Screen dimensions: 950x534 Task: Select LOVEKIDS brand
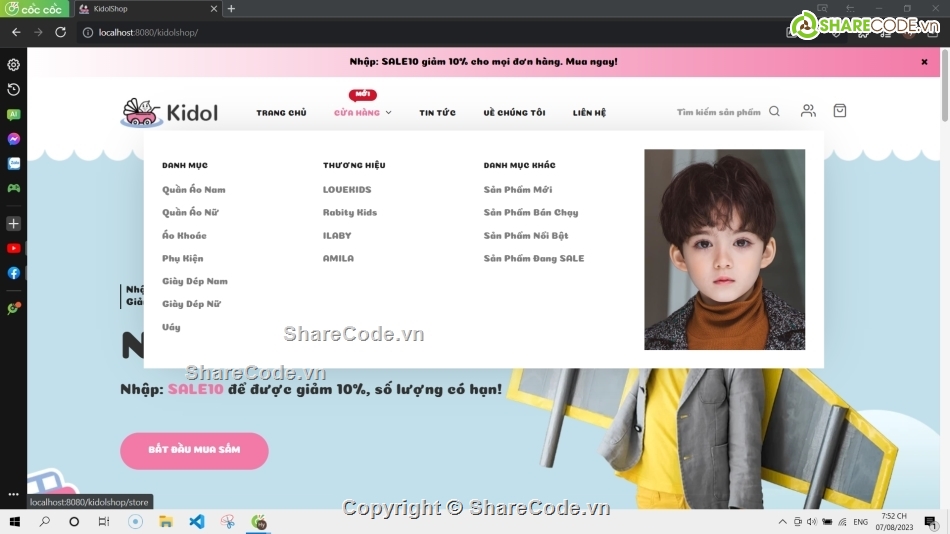[347, 190]
